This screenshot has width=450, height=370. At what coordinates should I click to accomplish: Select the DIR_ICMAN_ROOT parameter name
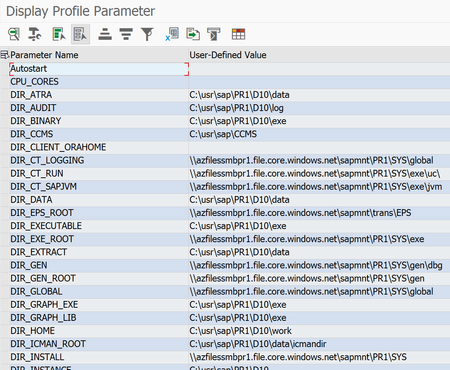pyautogui.click(x=48, y=344)
